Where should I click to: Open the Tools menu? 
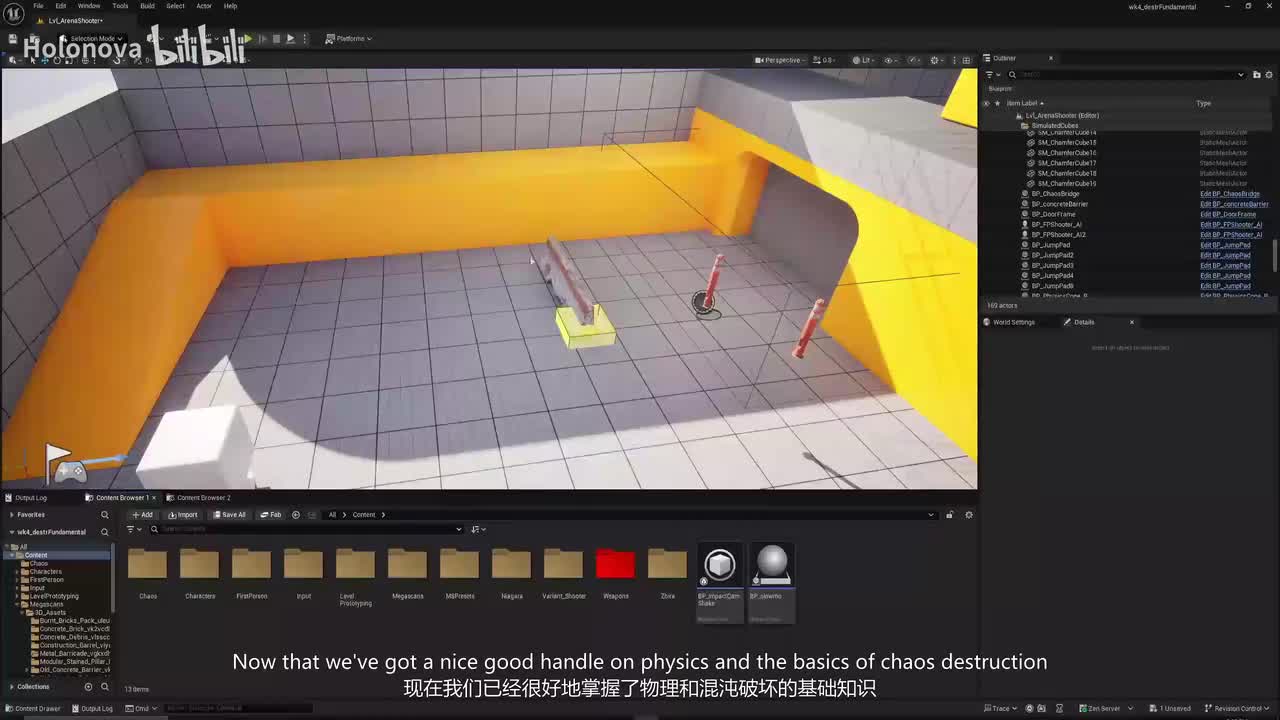click(120, 6)
